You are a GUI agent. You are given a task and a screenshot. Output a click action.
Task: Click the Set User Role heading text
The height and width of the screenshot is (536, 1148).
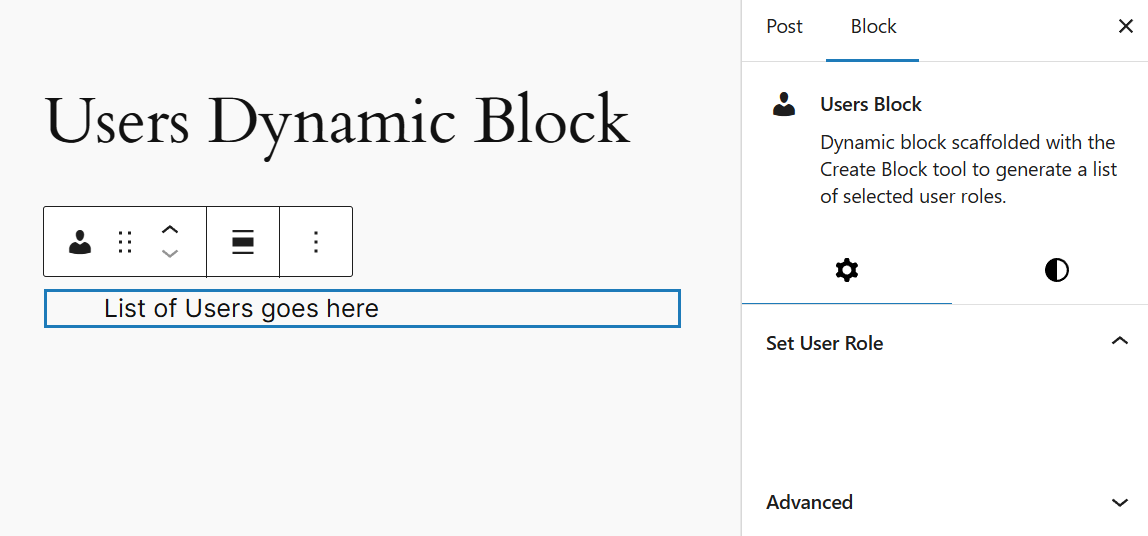825,343
